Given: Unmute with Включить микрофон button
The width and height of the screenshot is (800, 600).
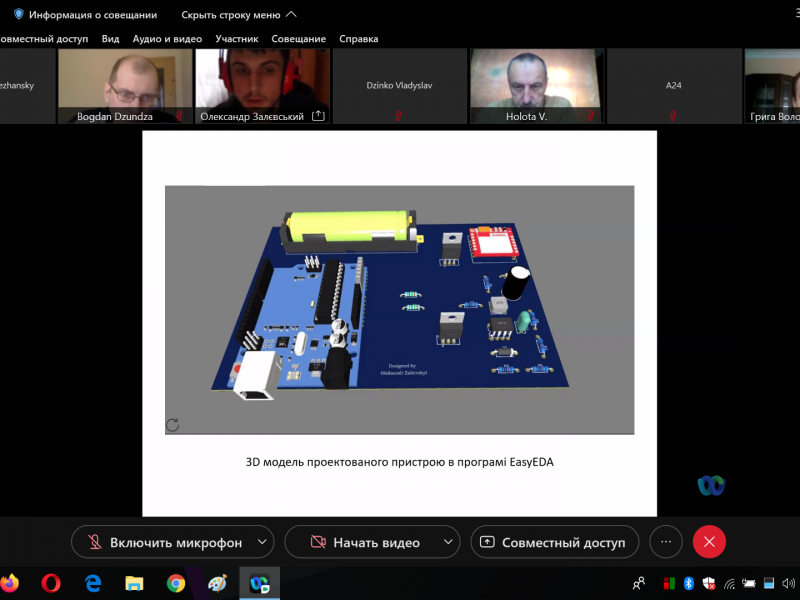Looking at the screenshot, I should pos(165,542).
